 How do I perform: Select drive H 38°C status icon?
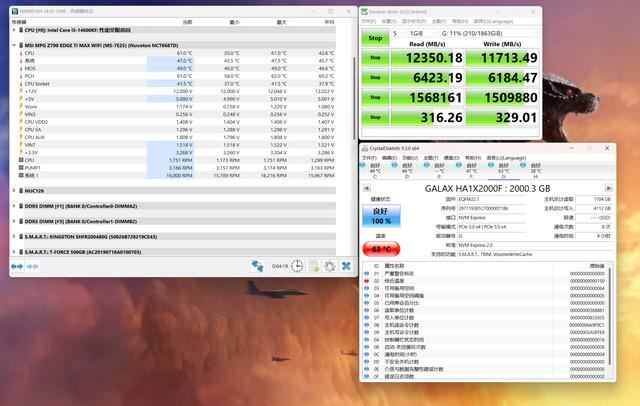(523, 165)
